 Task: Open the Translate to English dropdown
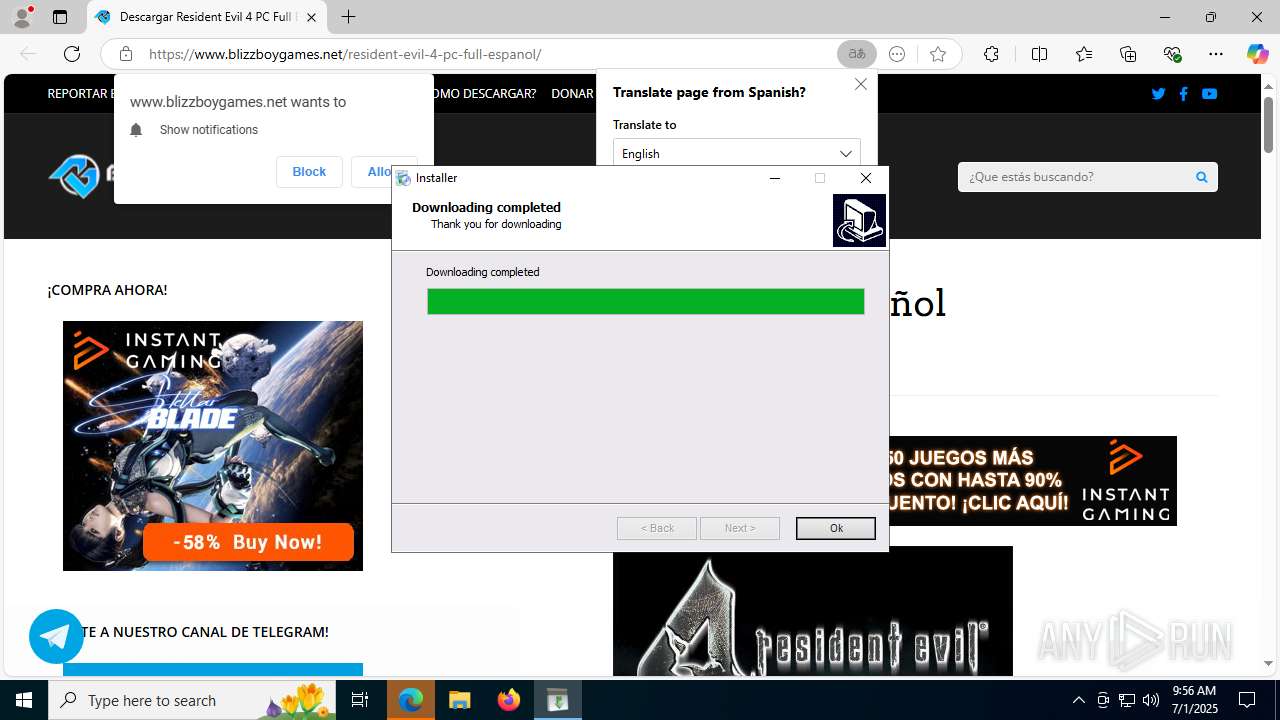coord(736,153)
